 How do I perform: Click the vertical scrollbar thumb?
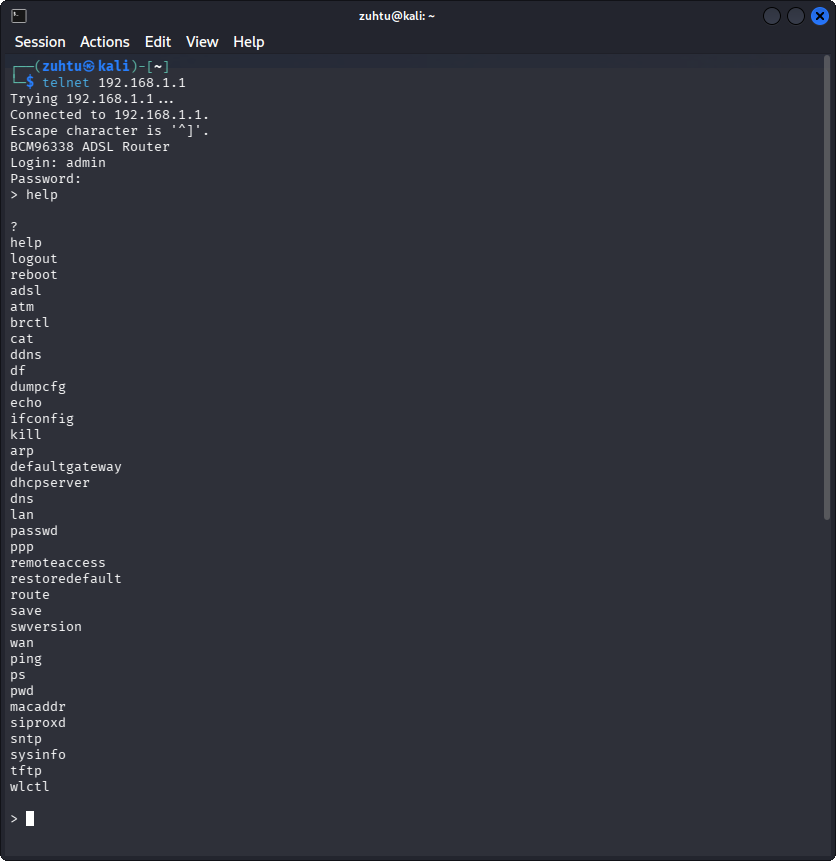tap(827, 290)
